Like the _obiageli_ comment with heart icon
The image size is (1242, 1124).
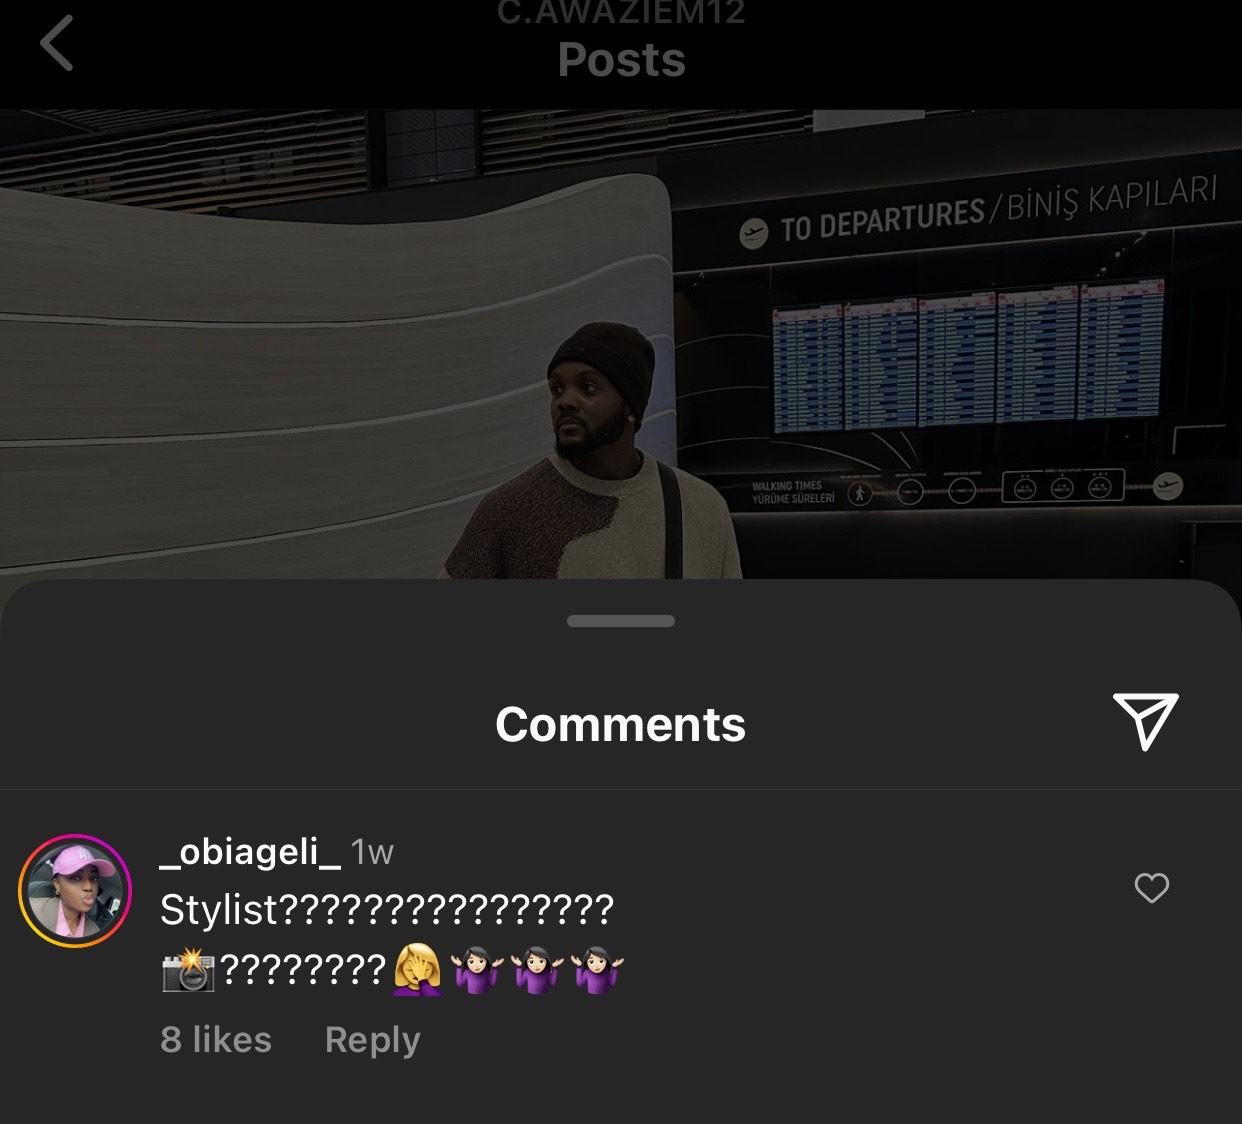pyautogui.click(x=1151, y=888)
